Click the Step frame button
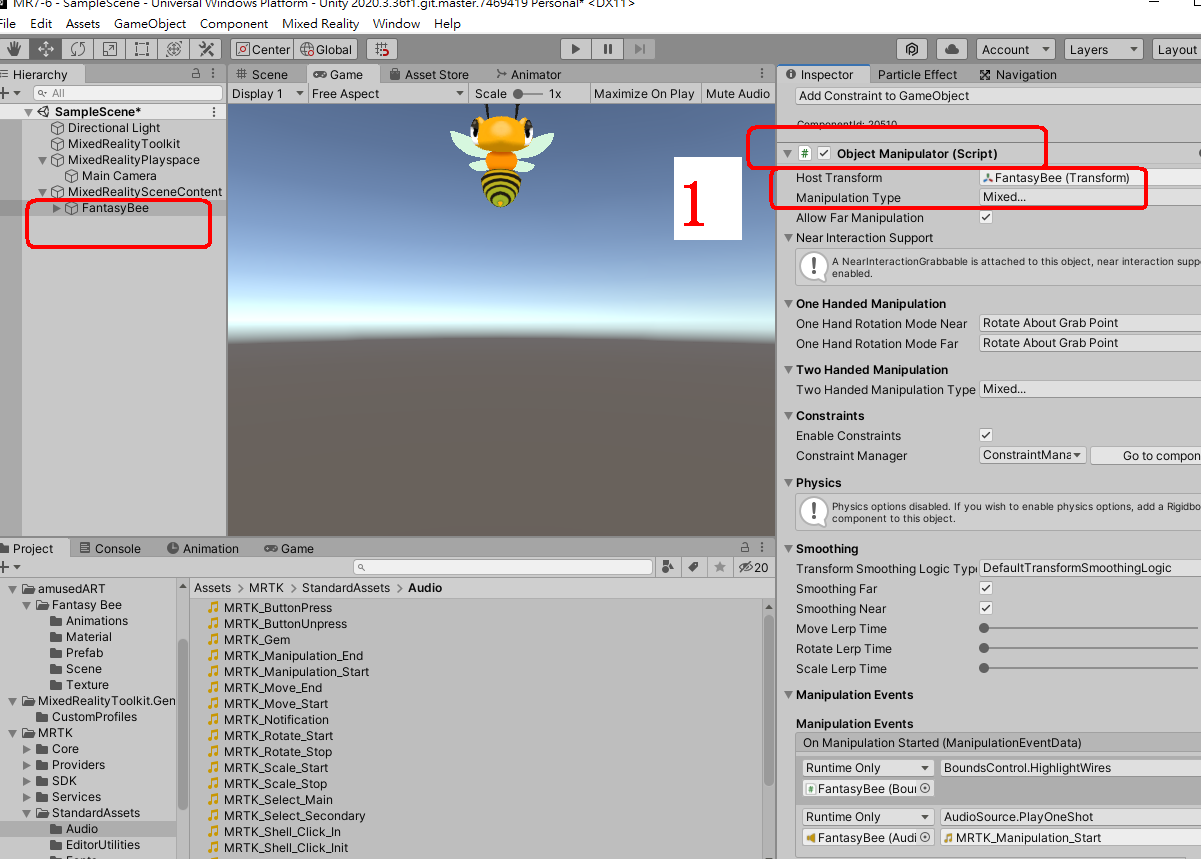The image size is (1201, 859). (x=640, y=49)
